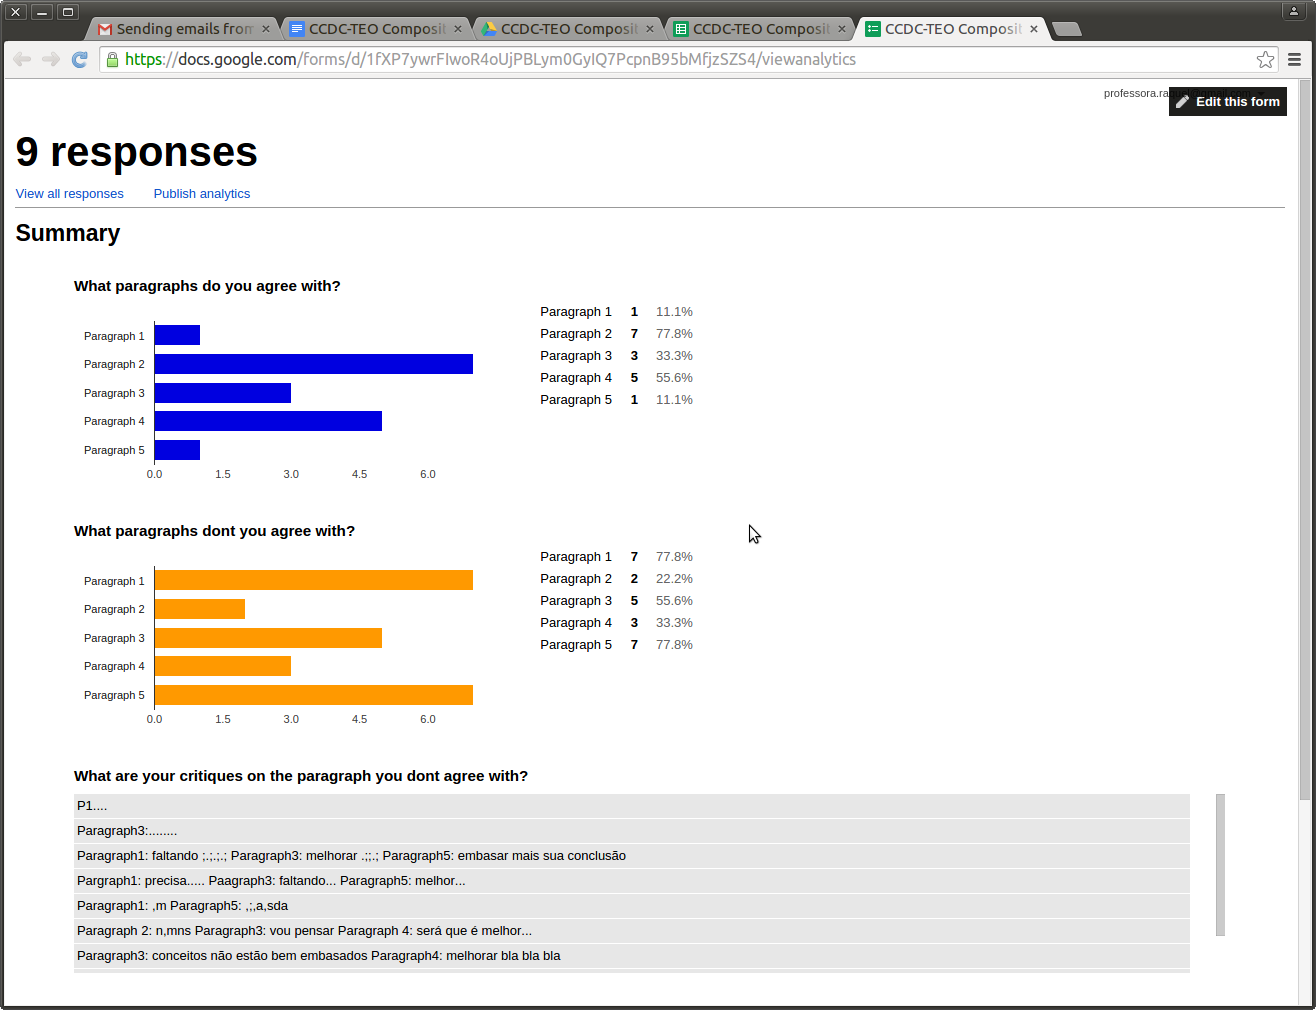This screenshot has width=1316, height=1010.
Task: Click the Edit this form button
Action: [x=1227, y=102]
